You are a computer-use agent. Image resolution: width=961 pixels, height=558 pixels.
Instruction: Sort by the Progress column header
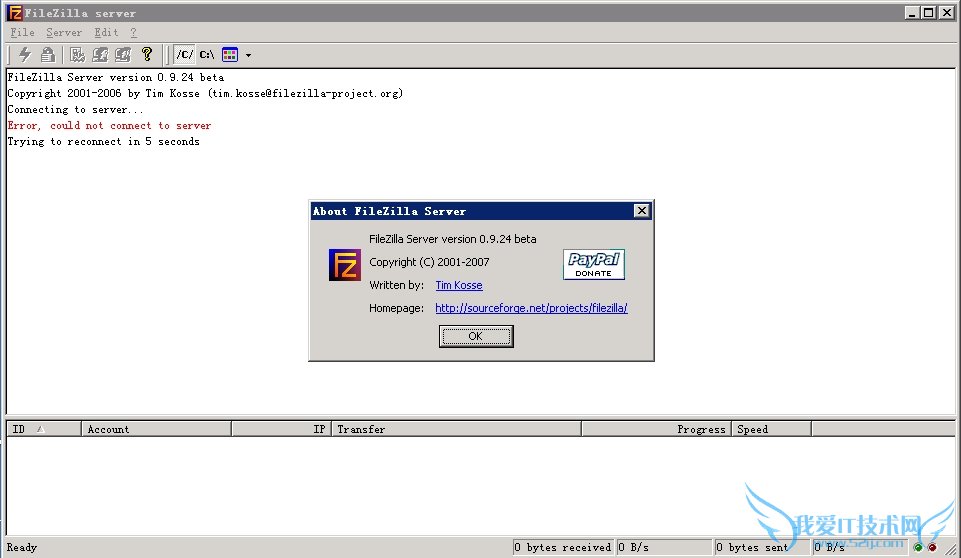[x=656, y=429]
